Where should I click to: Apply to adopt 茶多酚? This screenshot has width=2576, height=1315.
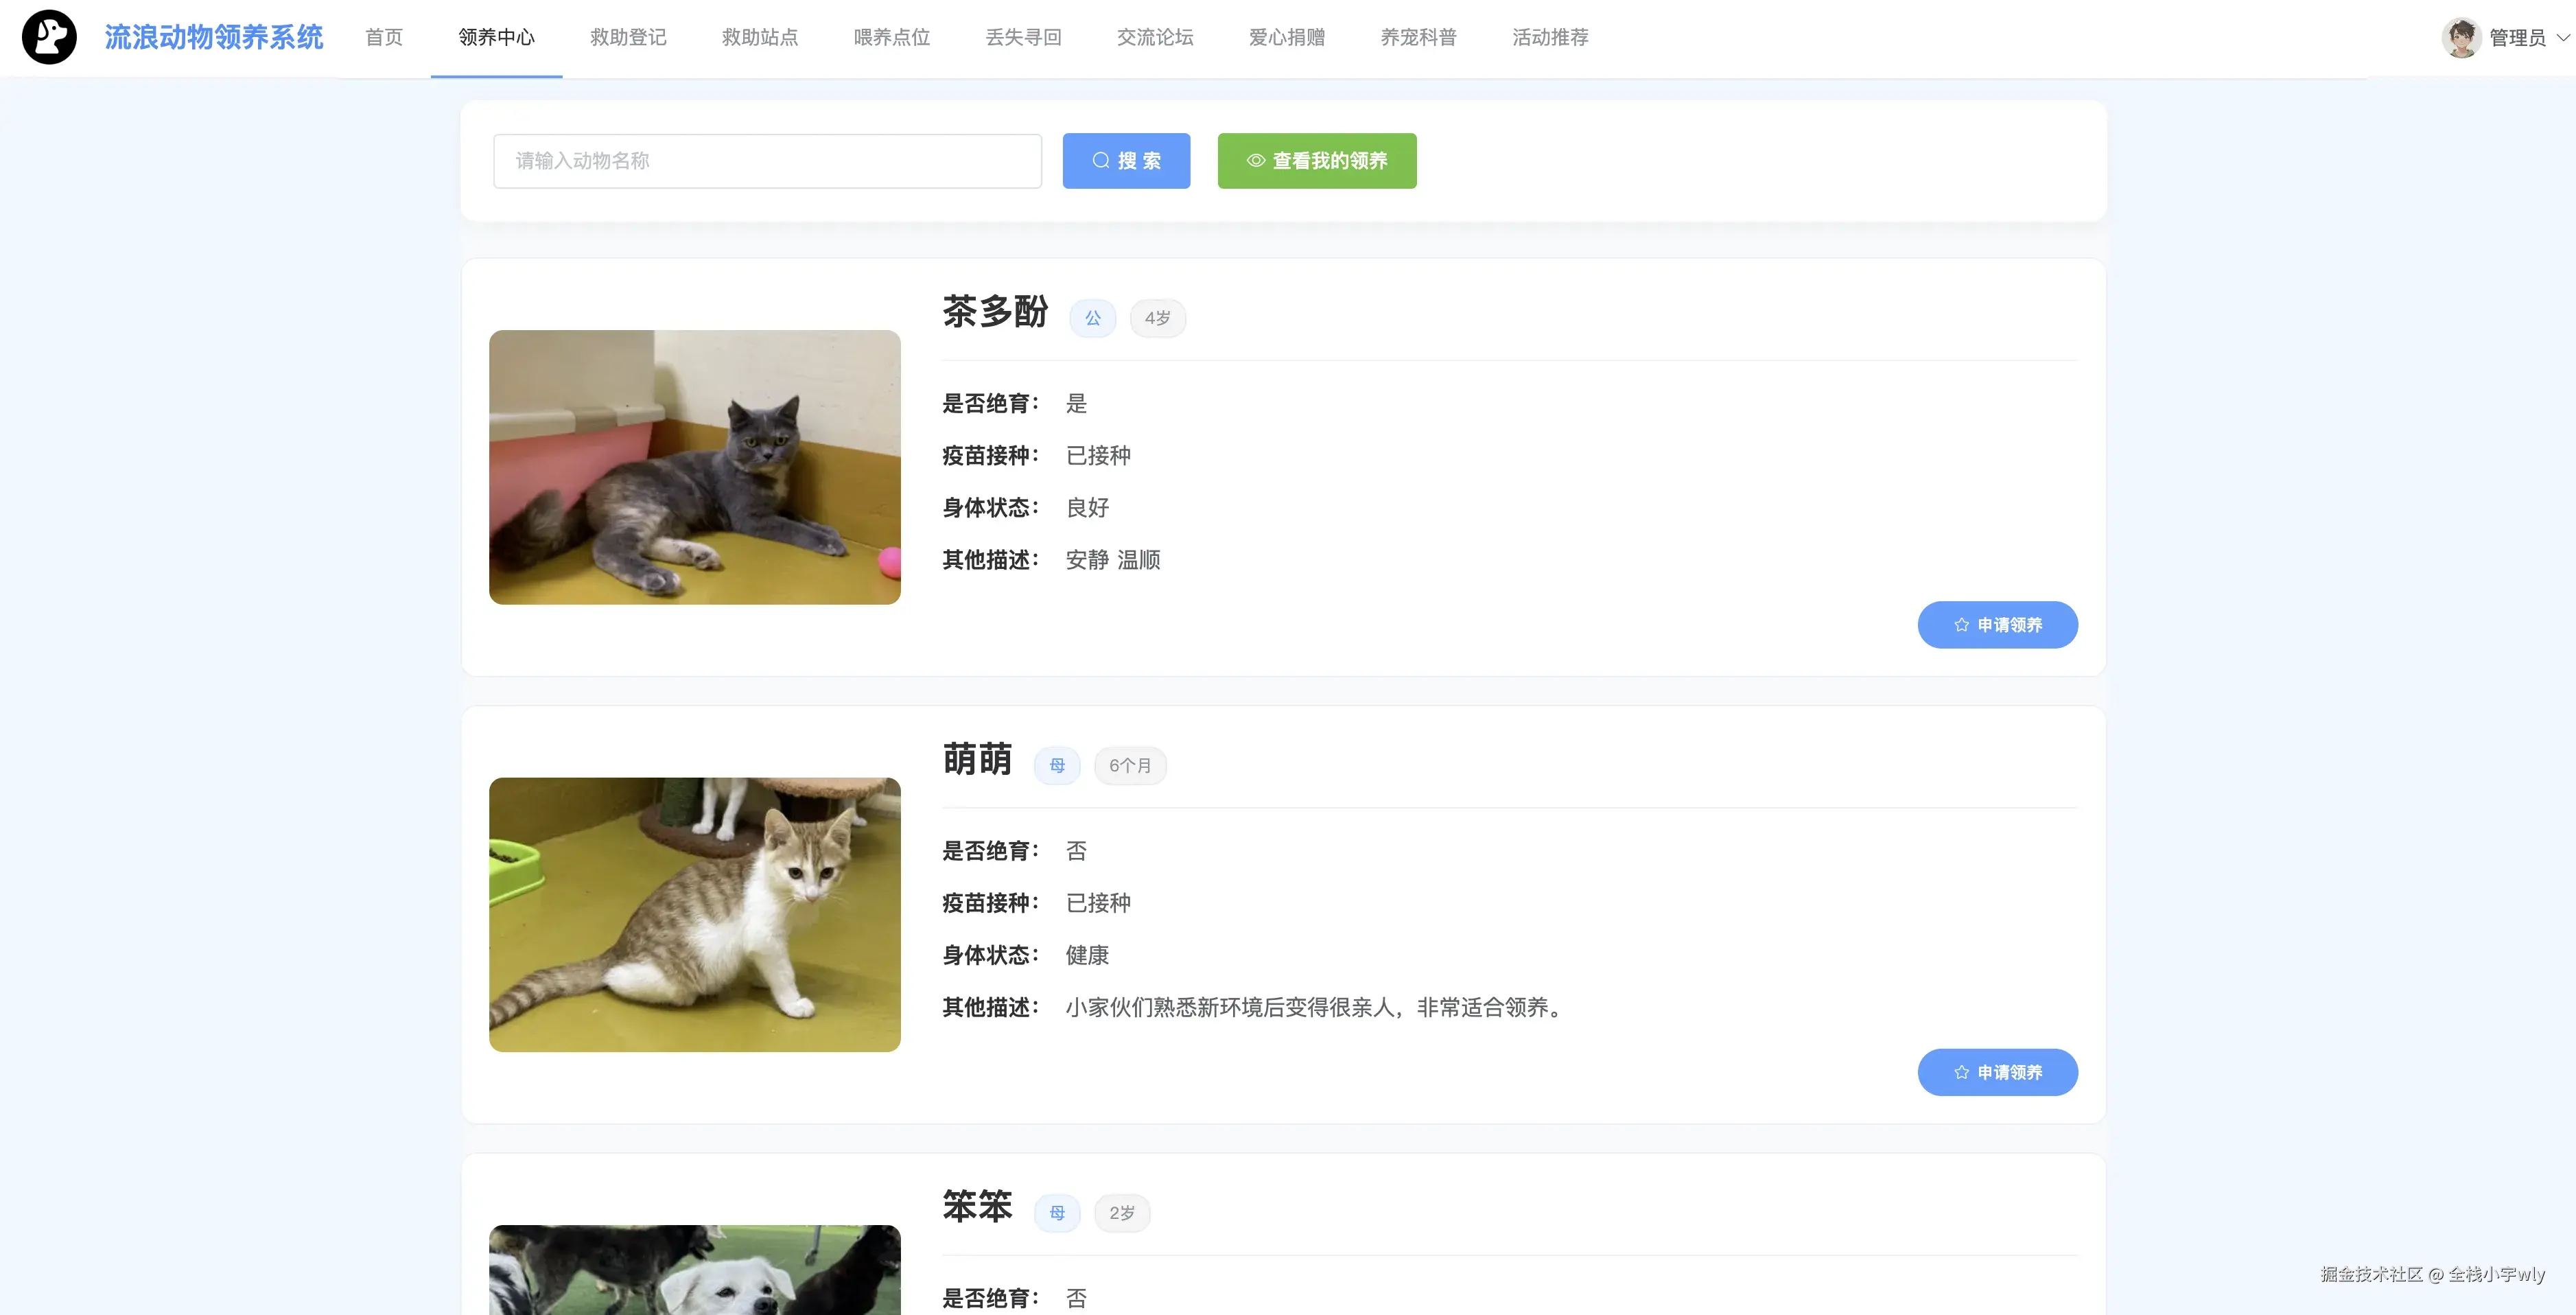pos(1997,625)
